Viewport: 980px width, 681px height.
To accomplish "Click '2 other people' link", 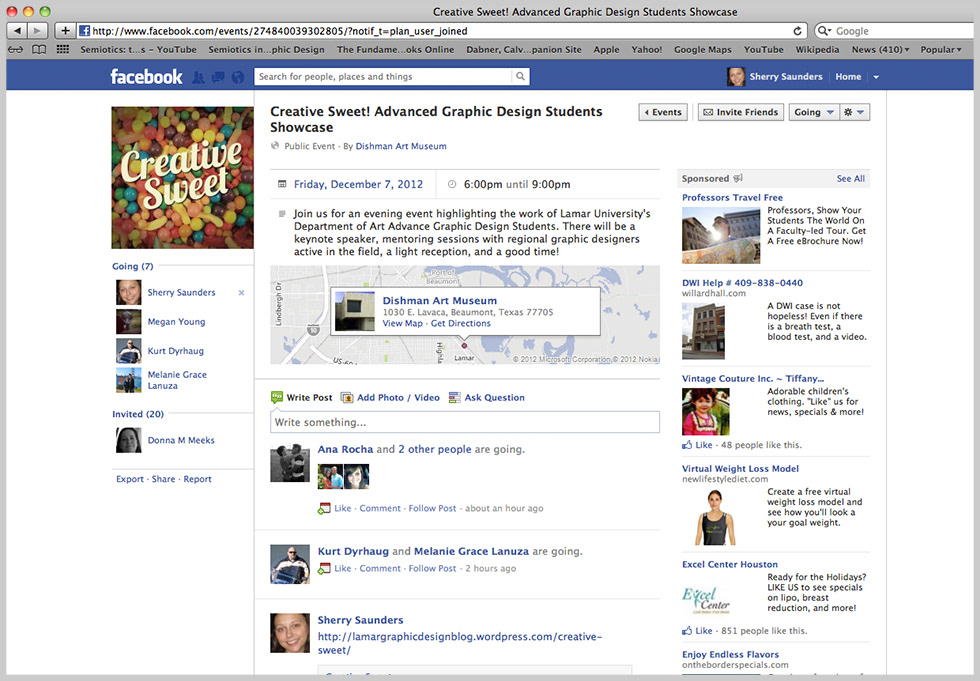I will point(435,449).
